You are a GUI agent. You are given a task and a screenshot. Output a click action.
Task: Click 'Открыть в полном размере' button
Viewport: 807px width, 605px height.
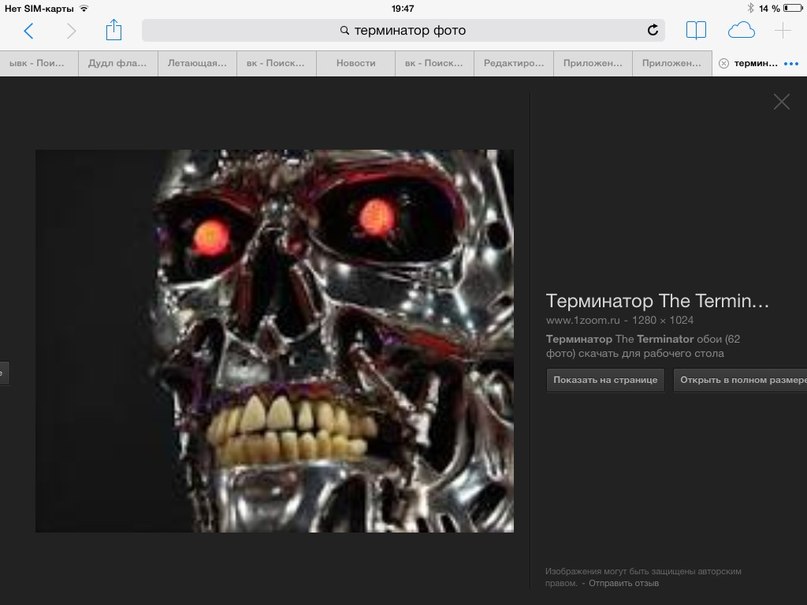[x=741, y=380]
